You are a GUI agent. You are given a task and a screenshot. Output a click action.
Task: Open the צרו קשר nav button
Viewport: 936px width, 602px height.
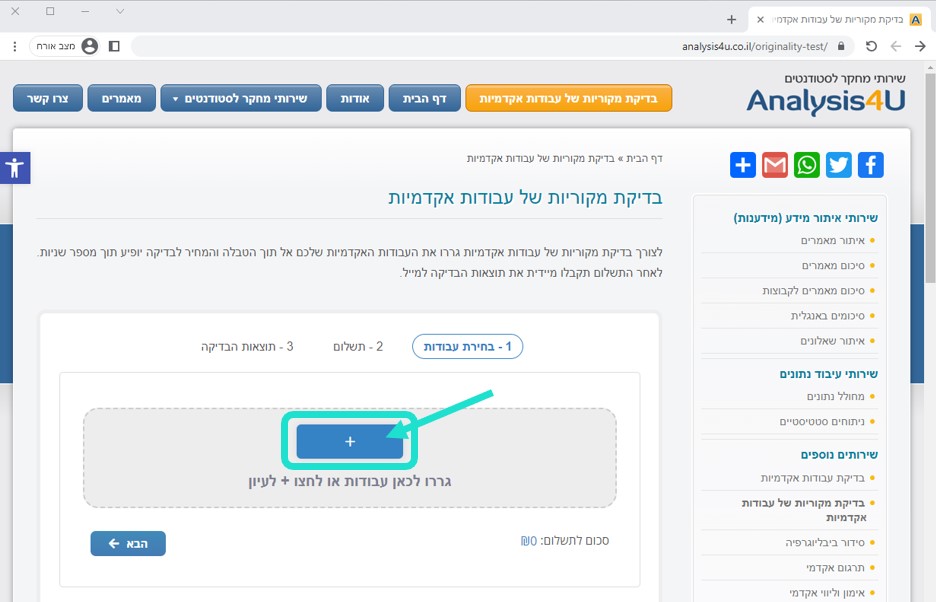coord(48,99)
